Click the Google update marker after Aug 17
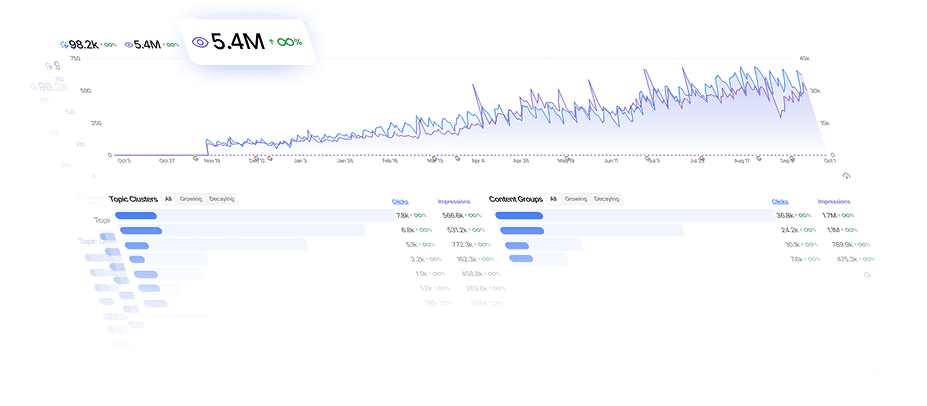This screenshot has height=406, width=927. [x=759, y=158]
